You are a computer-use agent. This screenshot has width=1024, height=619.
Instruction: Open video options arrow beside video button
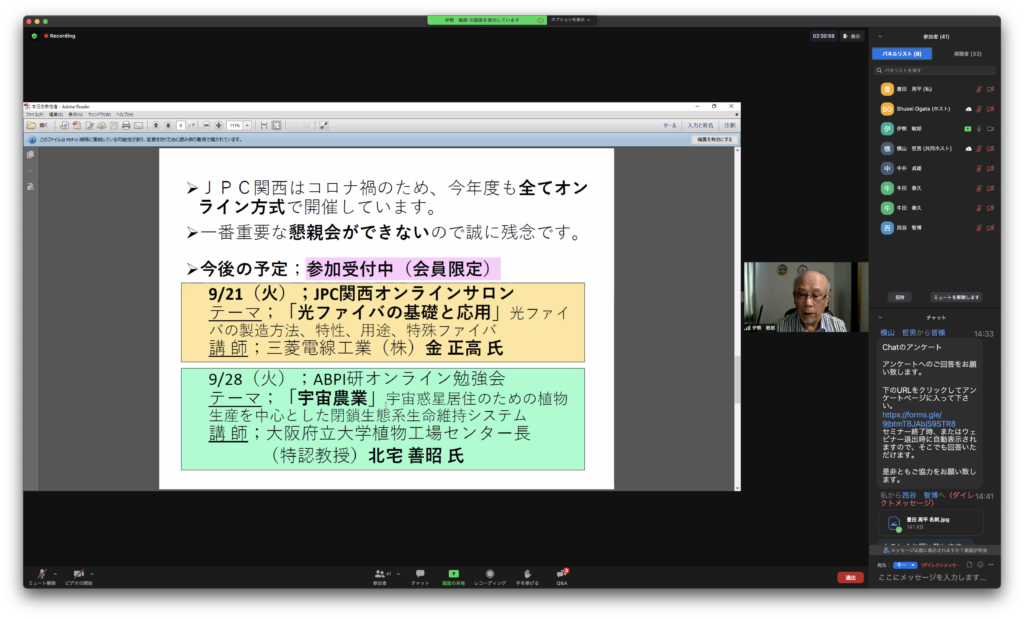(92, 574)
